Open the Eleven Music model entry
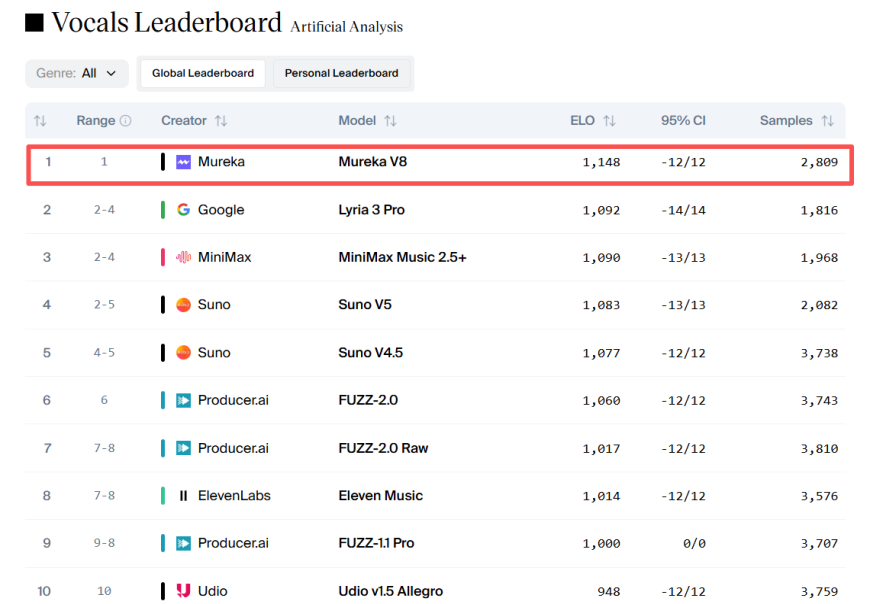Viewport: 870px width, 604px height. point(380,496)
